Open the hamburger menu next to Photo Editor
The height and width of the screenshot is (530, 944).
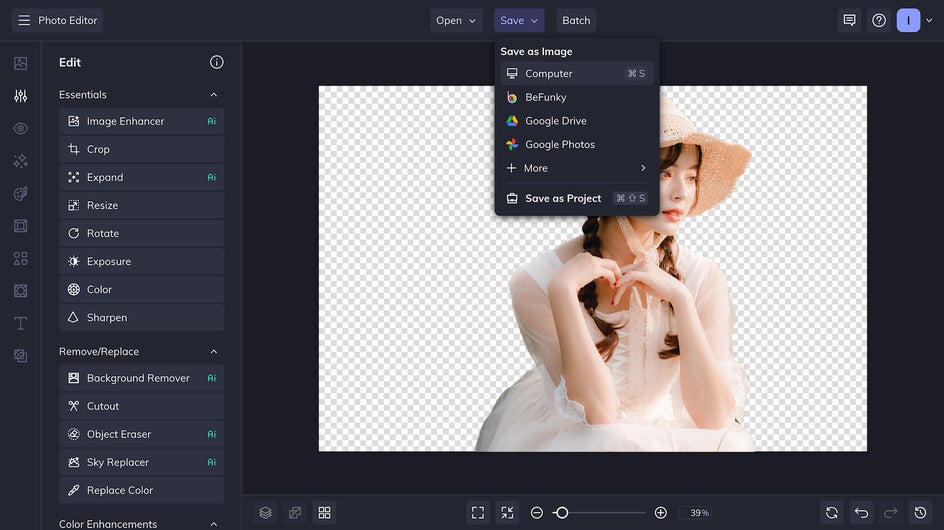[x=24, y=20]
